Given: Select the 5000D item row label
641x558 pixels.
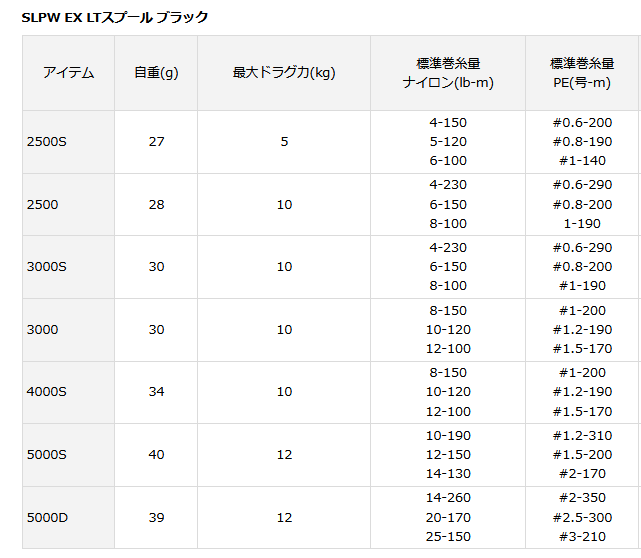Looking at the screenshot, I should (x=47, y=517).
